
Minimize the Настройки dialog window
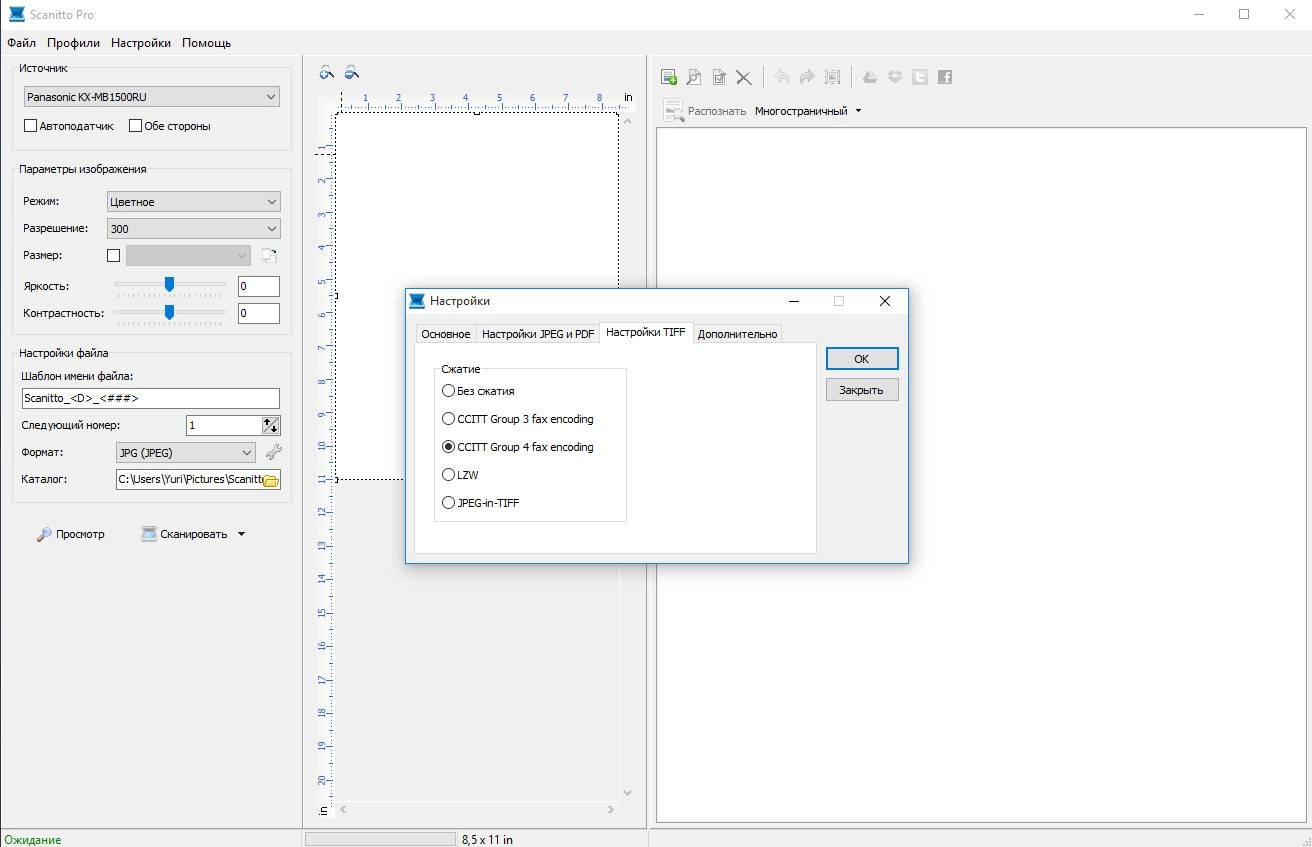(x=793, y=300)
